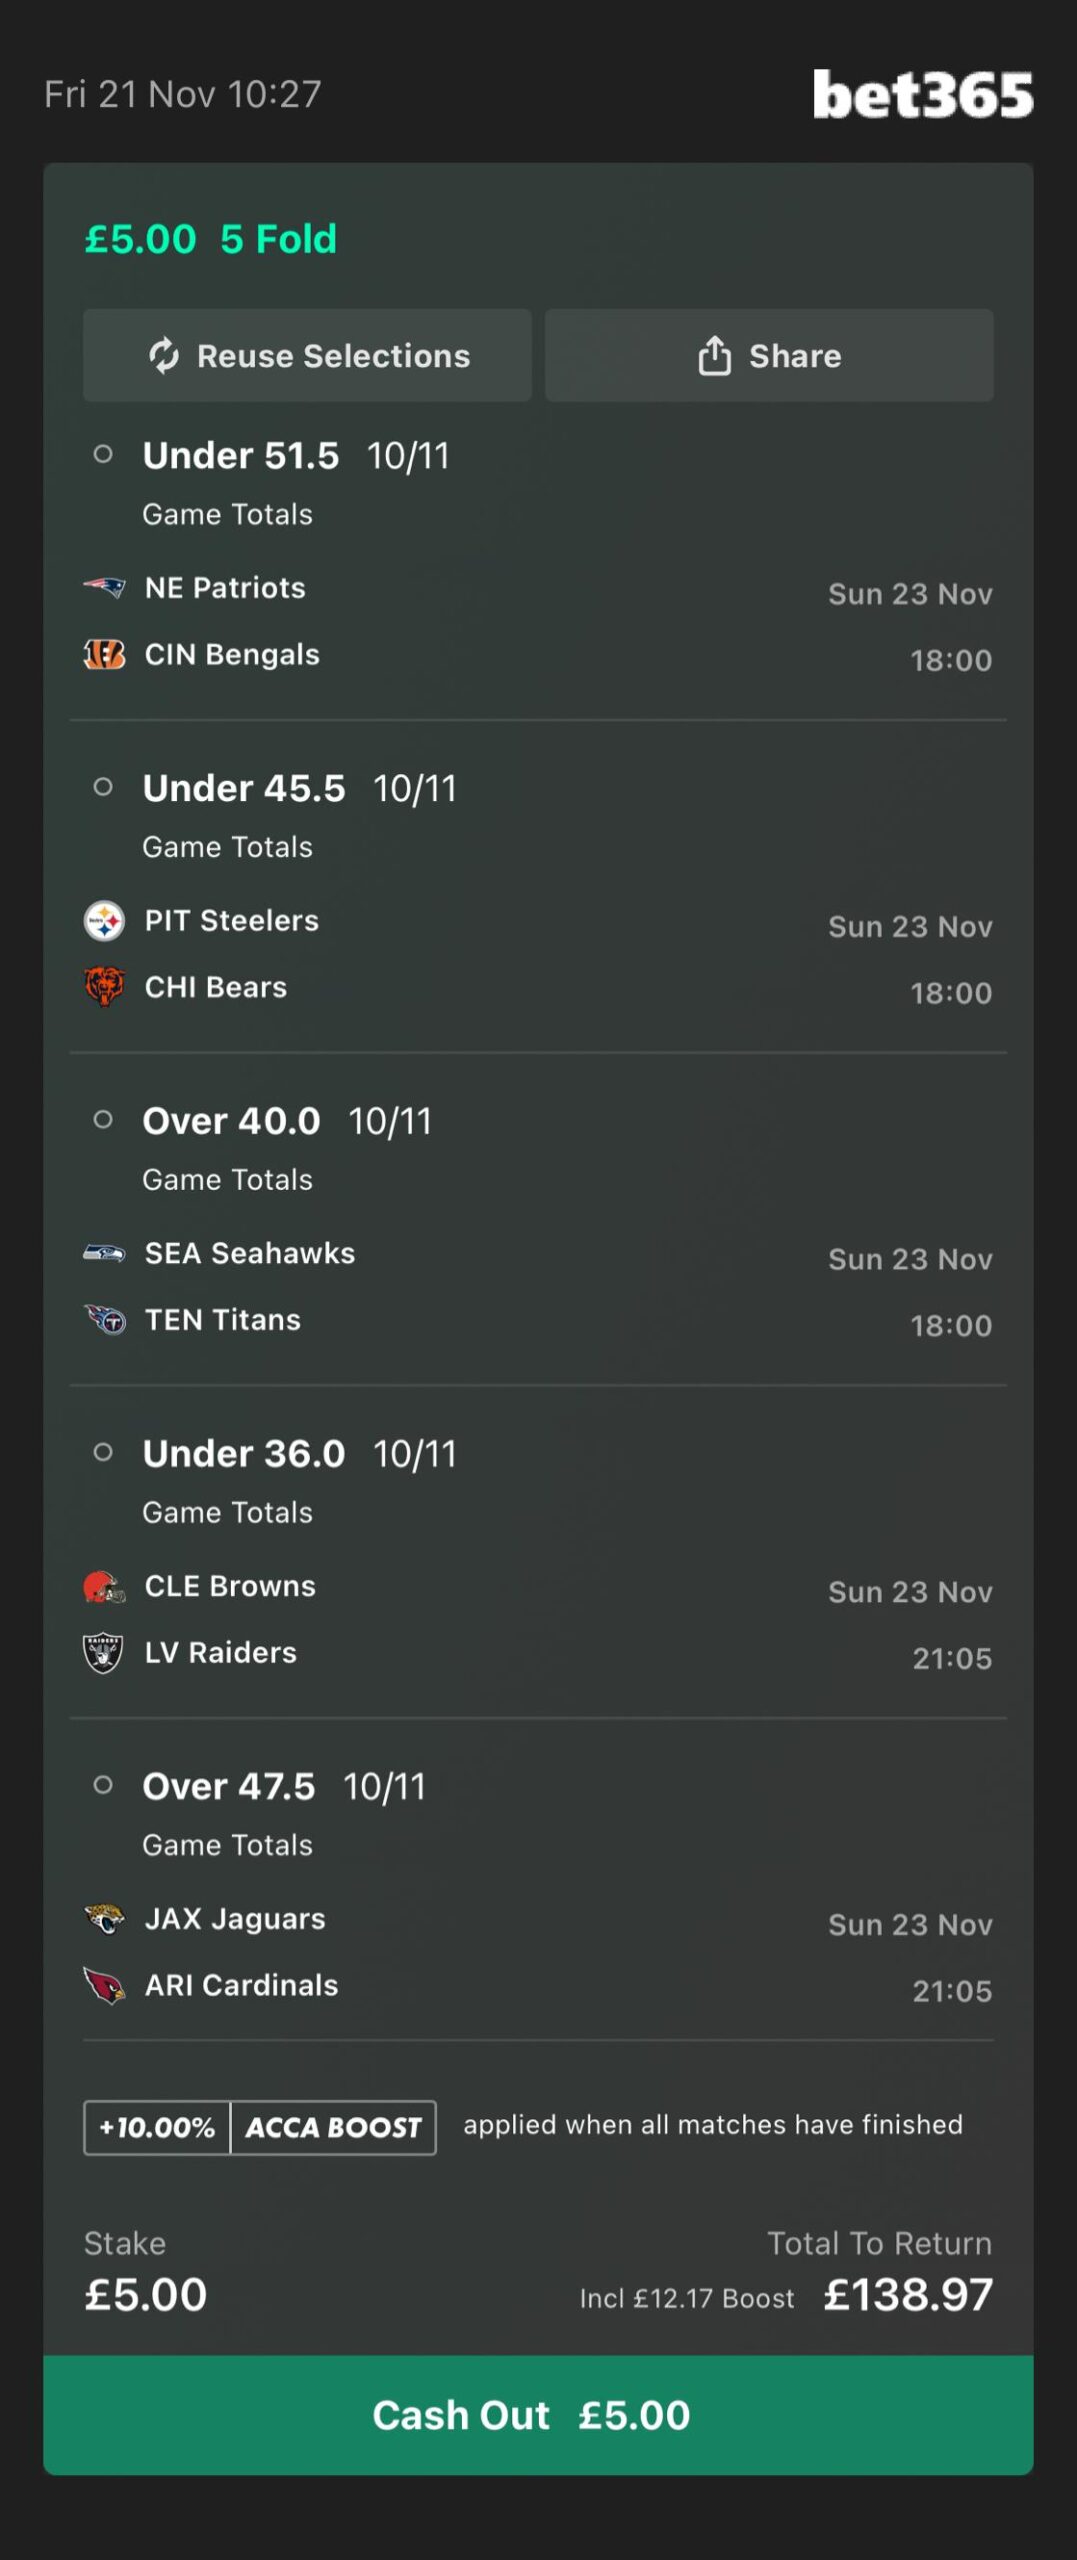Click the +10.00% ACCA BOOST badge
1077x2560 pixels.
point(260,2127)
